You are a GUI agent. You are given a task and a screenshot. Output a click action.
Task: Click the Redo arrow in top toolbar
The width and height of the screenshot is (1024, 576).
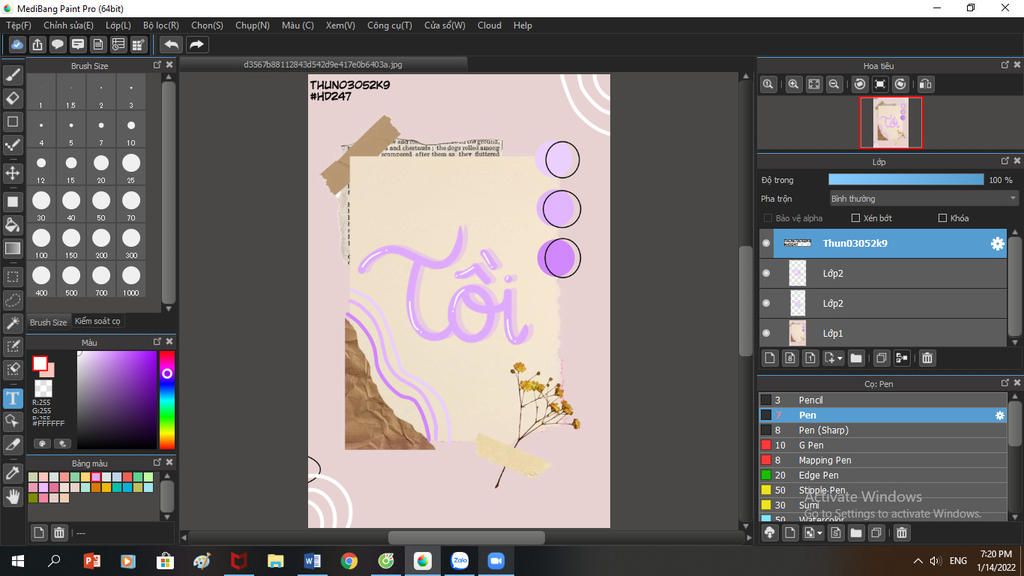(196, 44)
